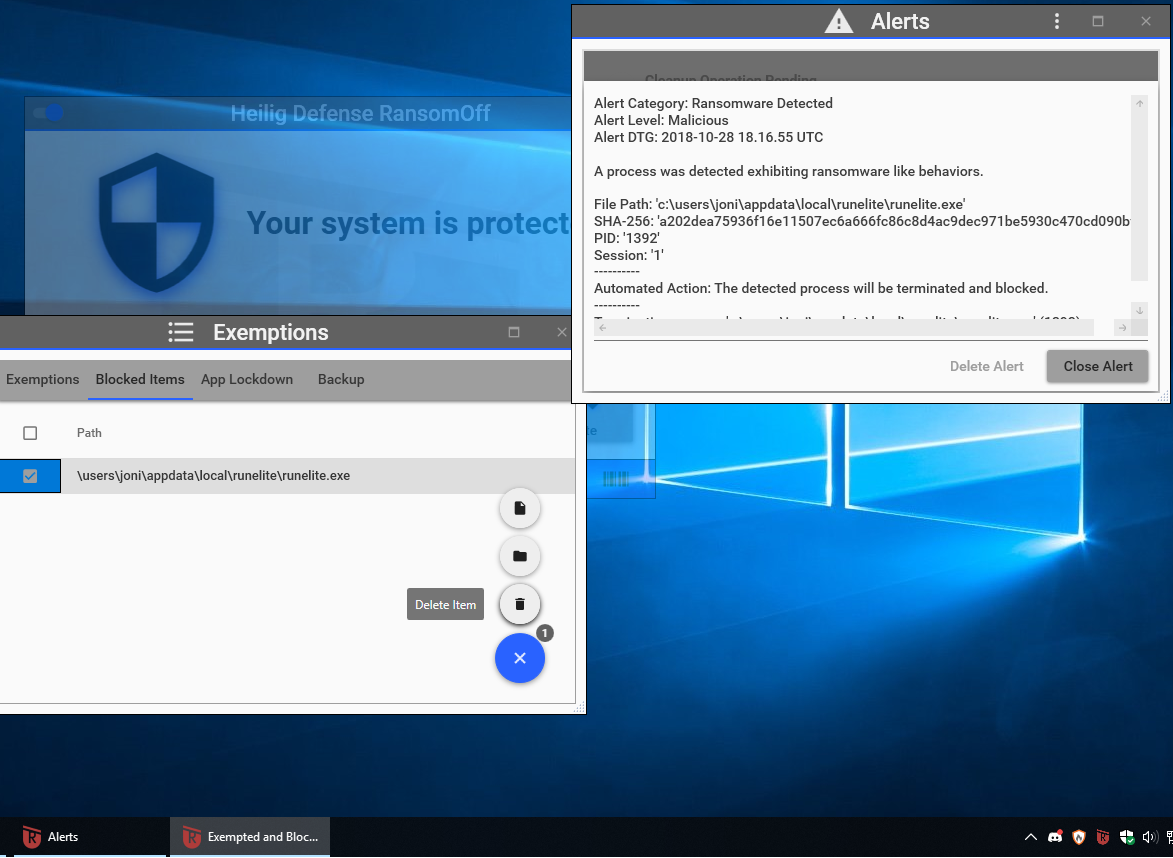Click the SHA-256 hash line
This screenshot has height=858, width=1173.
[x=862, y=221]
